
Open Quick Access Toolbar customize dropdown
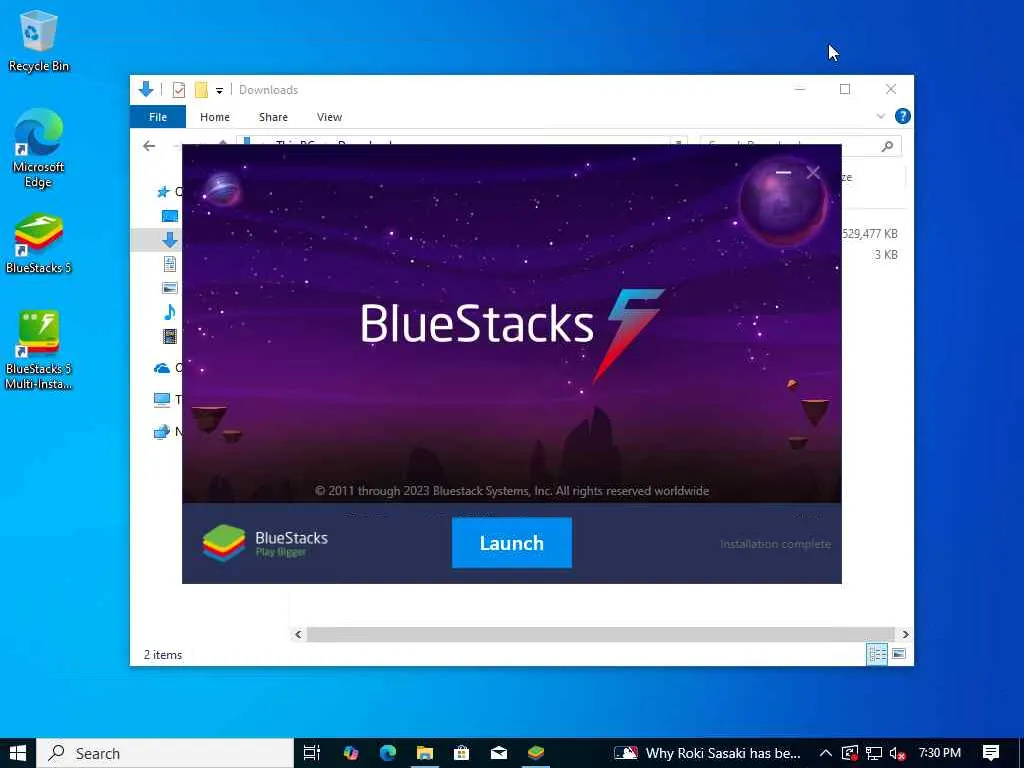click(x=219, y=90)
